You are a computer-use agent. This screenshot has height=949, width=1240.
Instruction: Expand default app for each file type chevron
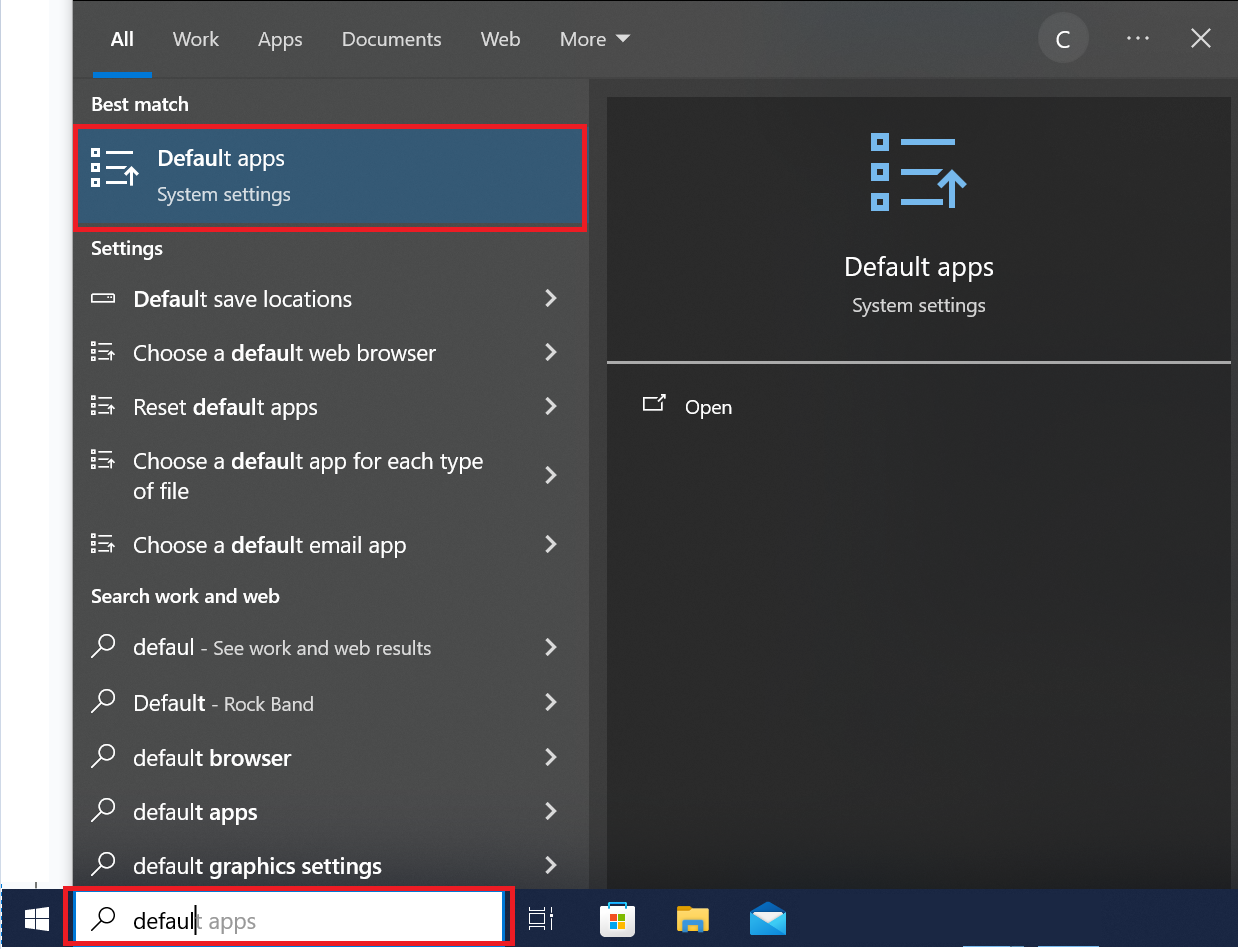point(550,475)
